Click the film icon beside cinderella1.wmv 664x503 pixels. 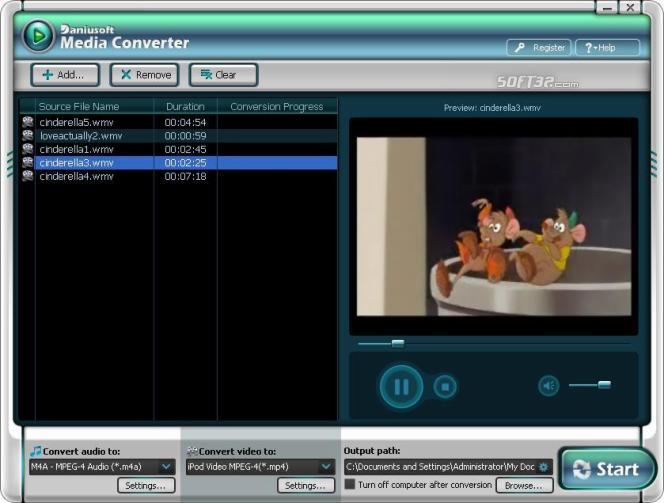[28, 149]
